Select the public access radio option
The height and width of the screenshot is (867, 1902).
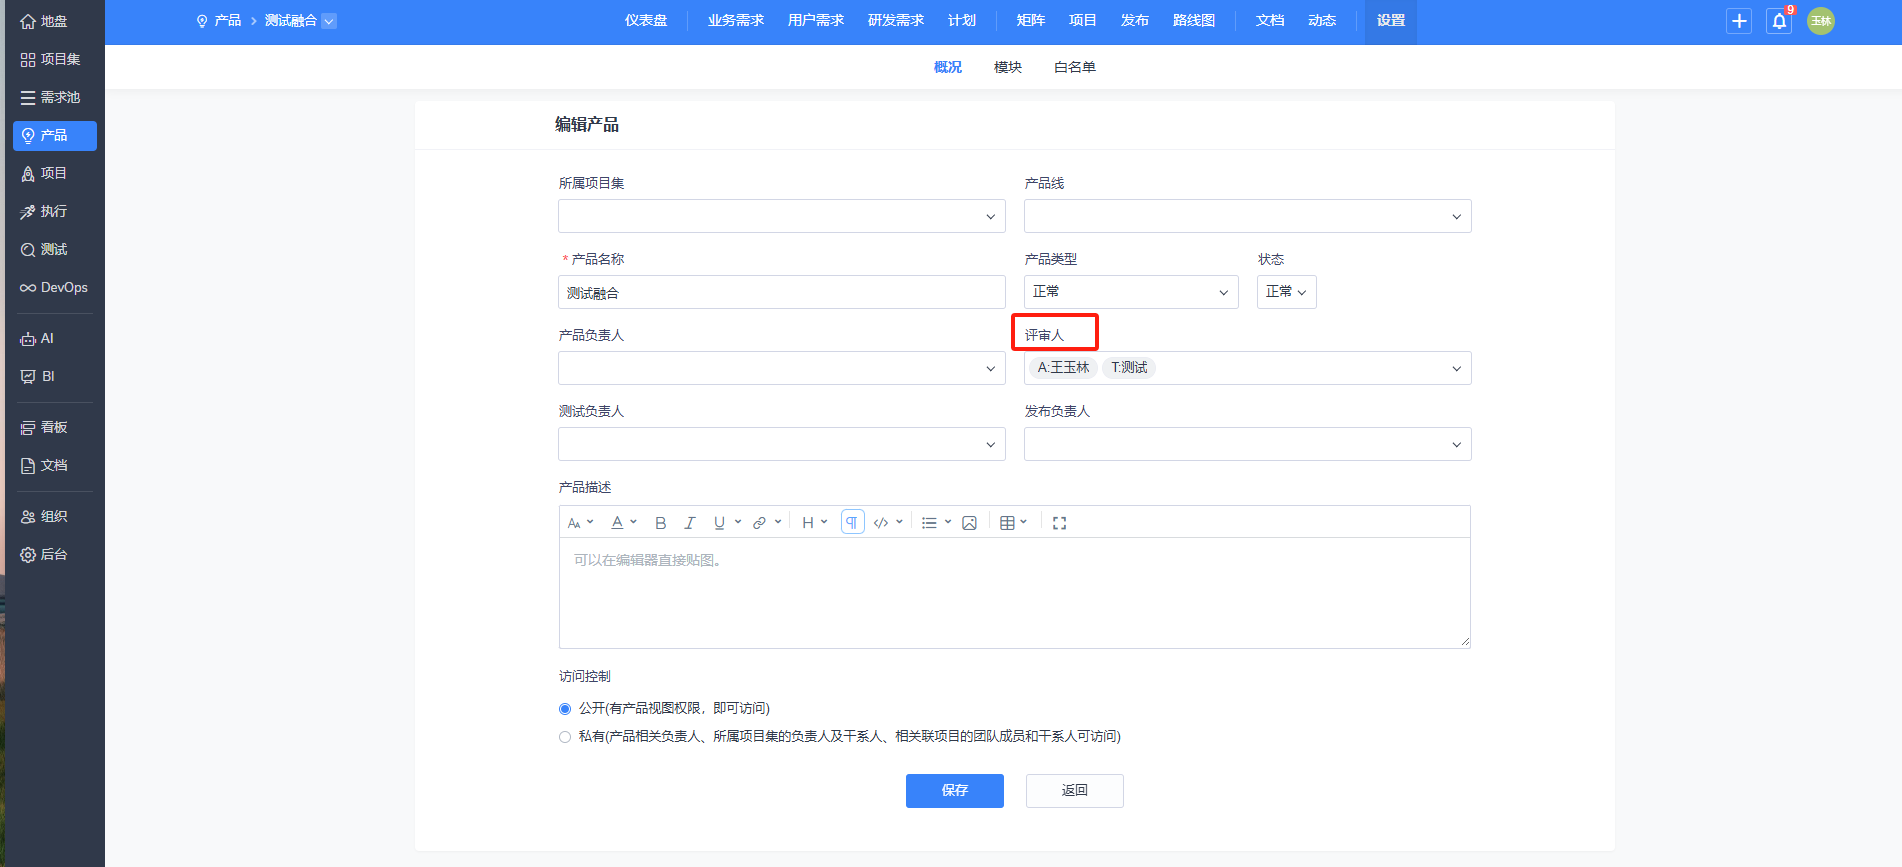tap(565, 709)
